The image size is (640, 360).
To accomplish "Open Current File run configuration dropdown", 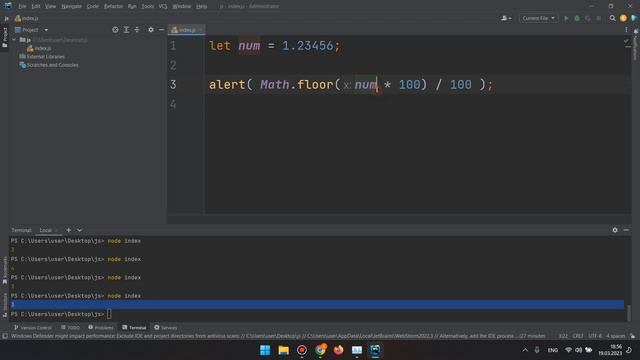I will tap(538, 18).
